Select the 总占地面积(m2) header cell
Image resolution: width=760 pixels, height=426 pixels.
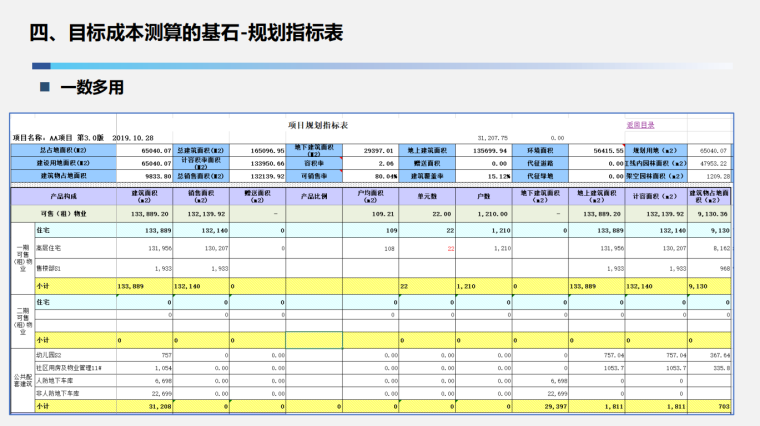click(x=64, y=149)
